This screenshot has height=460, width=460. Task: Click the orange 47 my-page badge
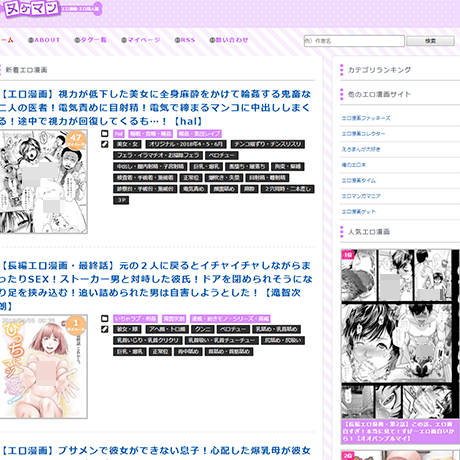76,140
